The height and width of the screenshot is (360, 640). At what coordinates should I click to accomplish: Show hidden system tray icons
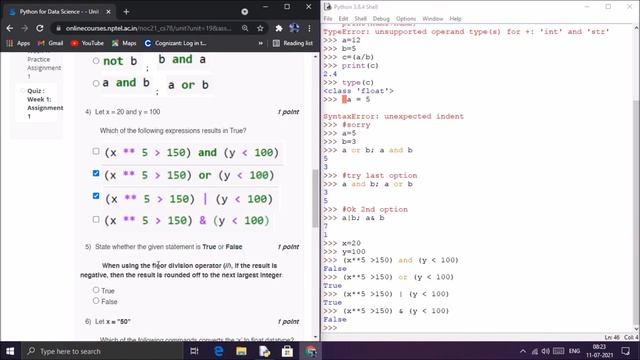523,351
